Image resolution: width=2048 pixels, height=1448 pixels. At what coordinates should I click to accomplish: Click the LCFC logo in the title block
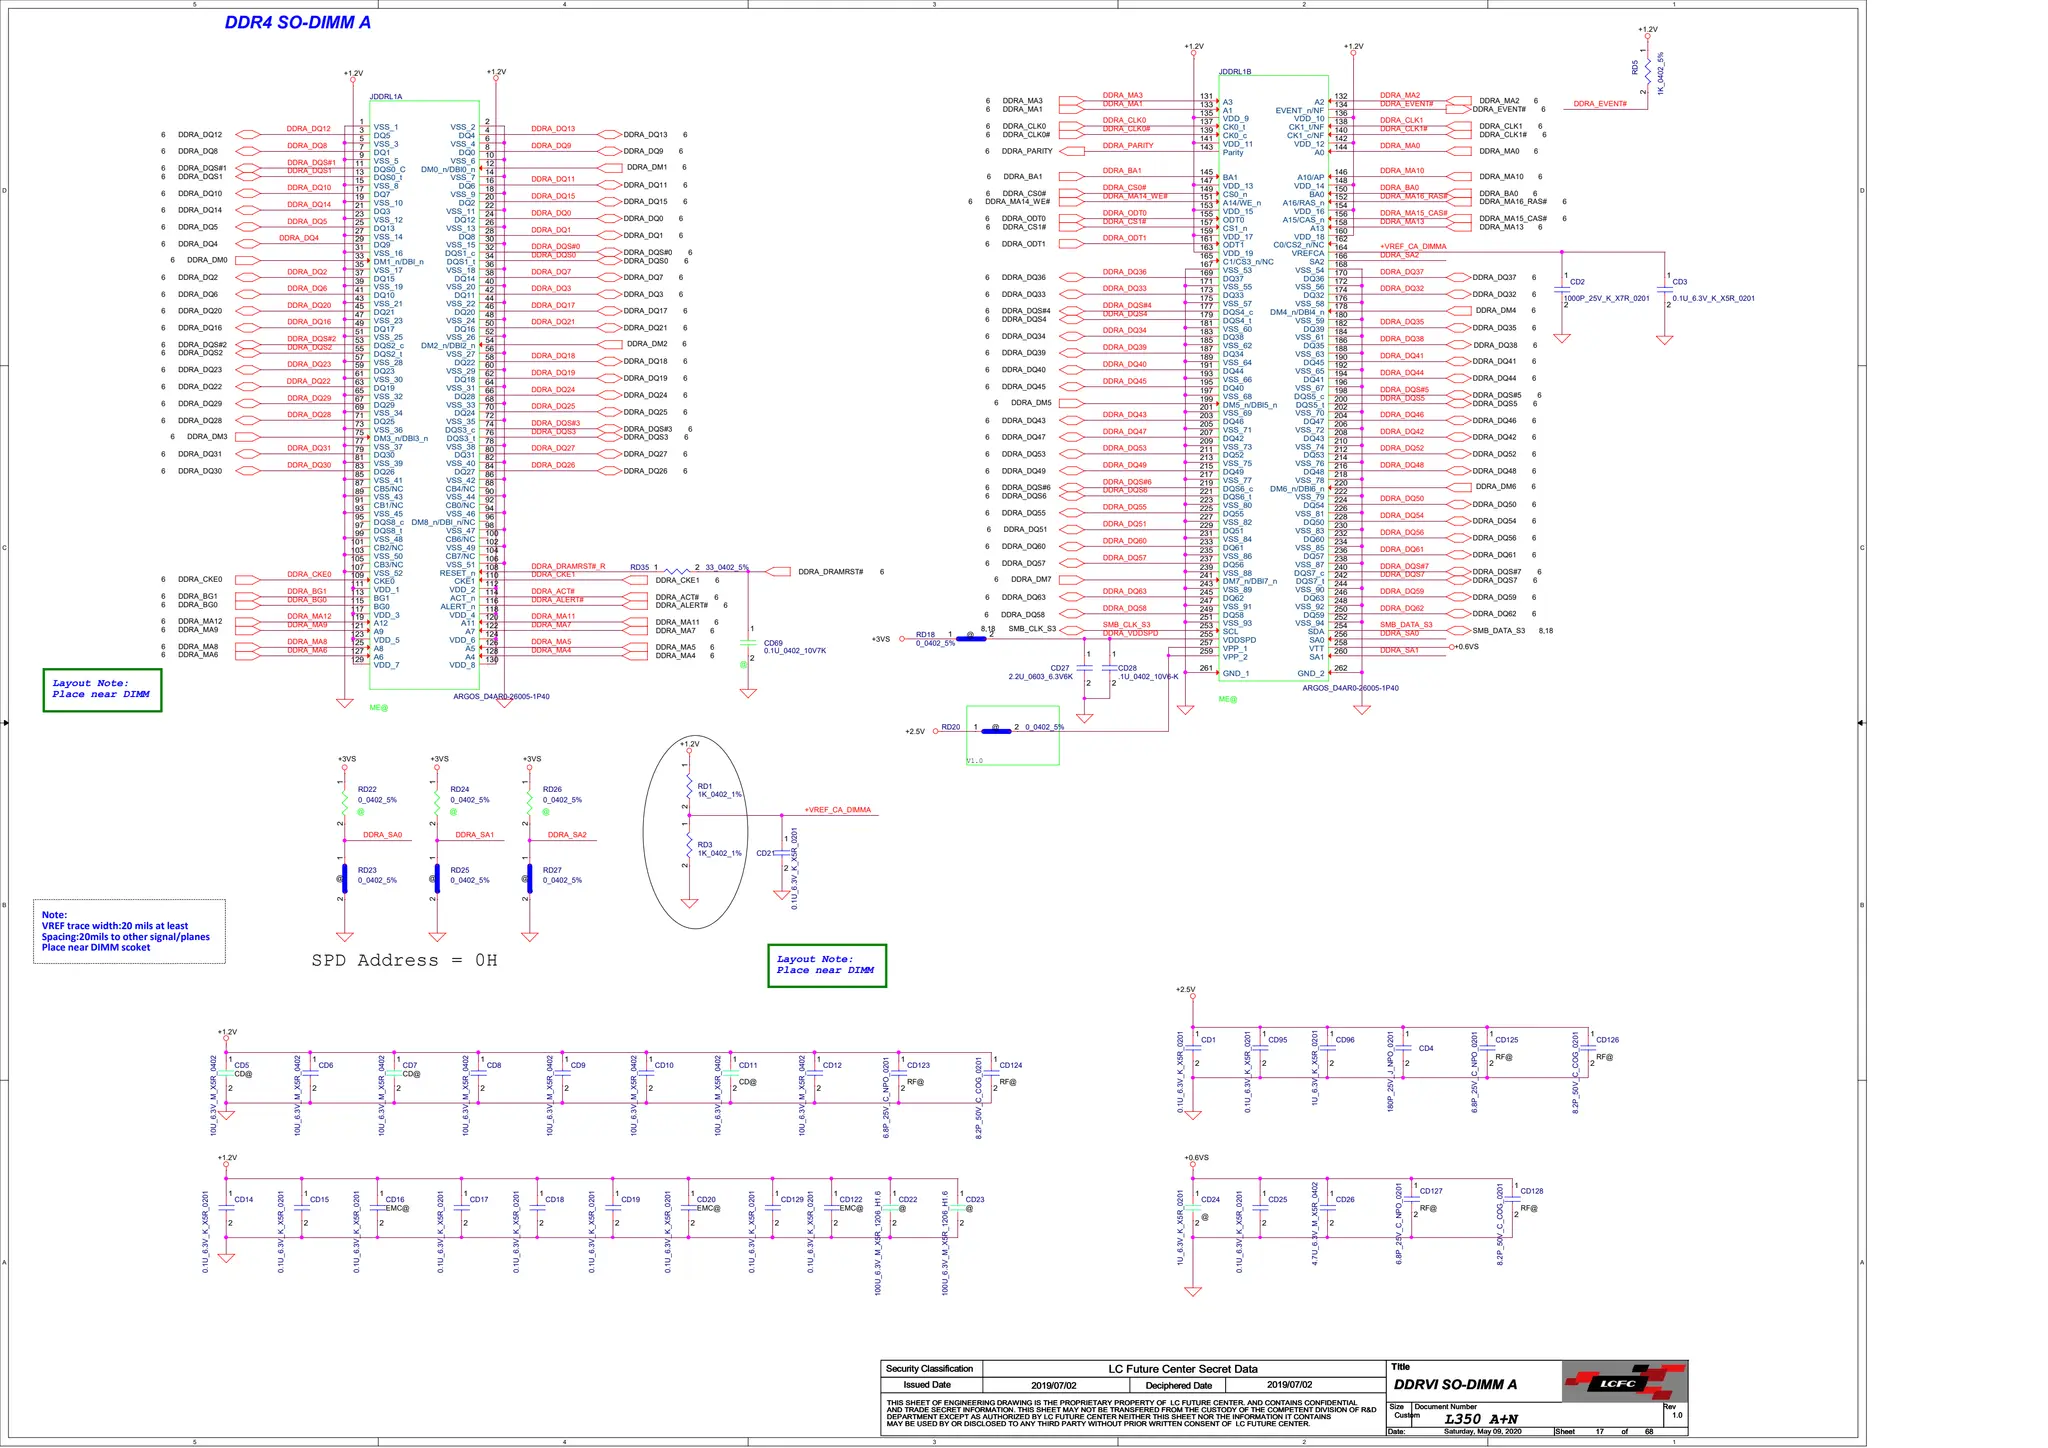pos(1625,1382)
